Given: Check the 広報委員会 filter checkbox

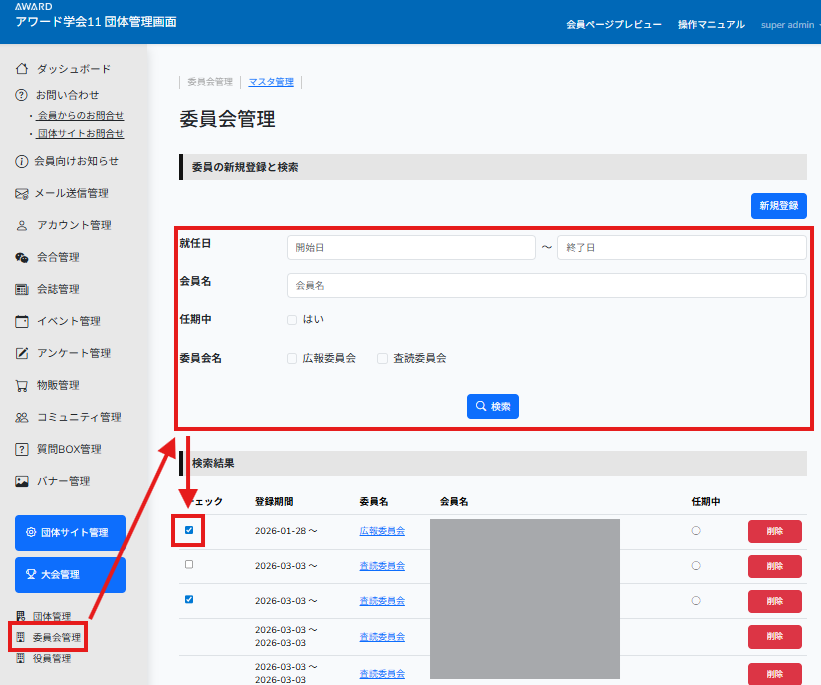Looking at the screenshot, I should tap(292, 358).
